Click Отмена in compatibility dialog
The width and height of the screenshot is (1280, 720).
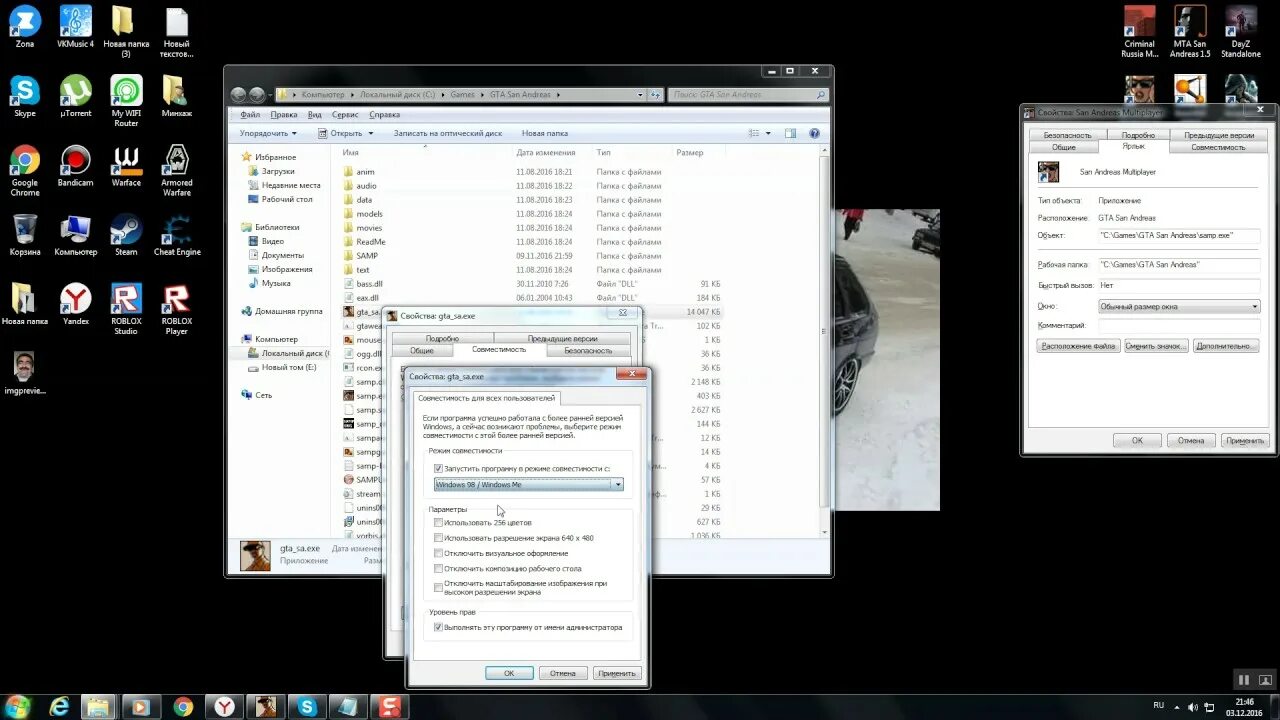tap(563, 673)
